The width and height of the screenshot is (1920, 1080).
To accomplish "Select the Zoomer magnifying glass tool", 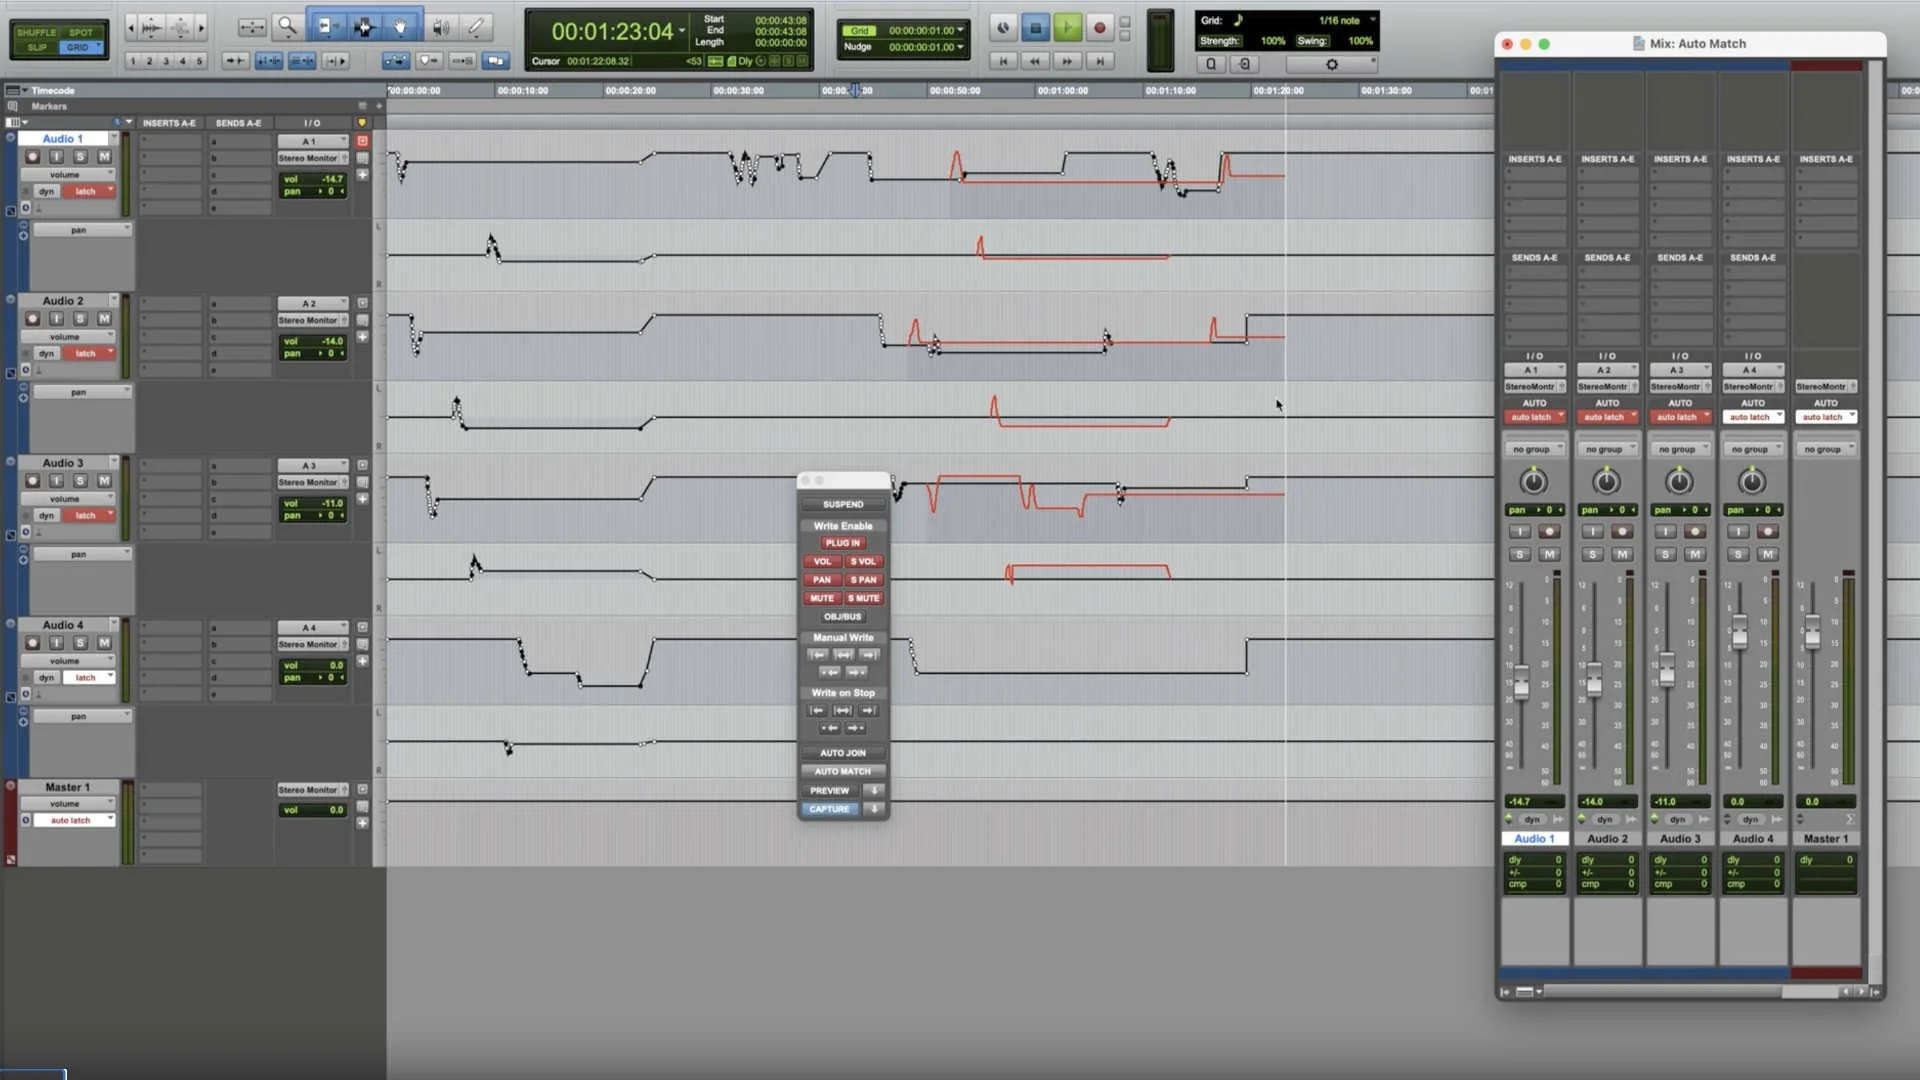I will (x=287, y=27).
